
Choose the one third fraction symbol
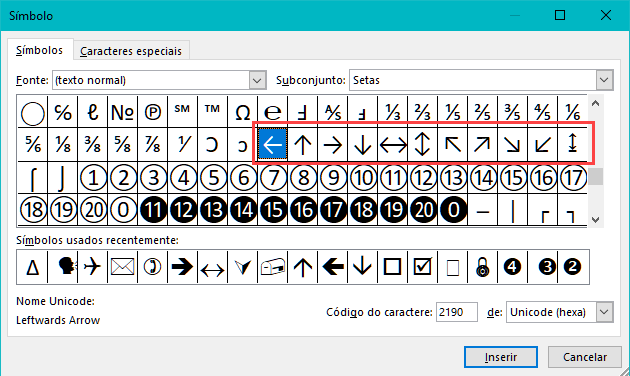click(393, 112)
